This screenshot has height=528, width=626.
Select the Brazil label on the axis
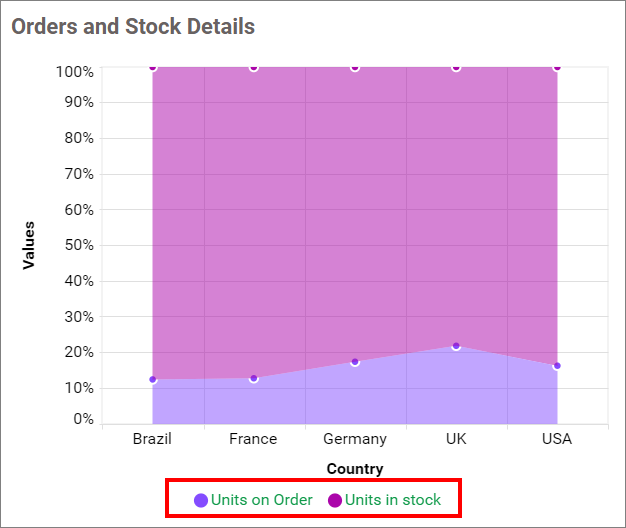coord(153,439)
